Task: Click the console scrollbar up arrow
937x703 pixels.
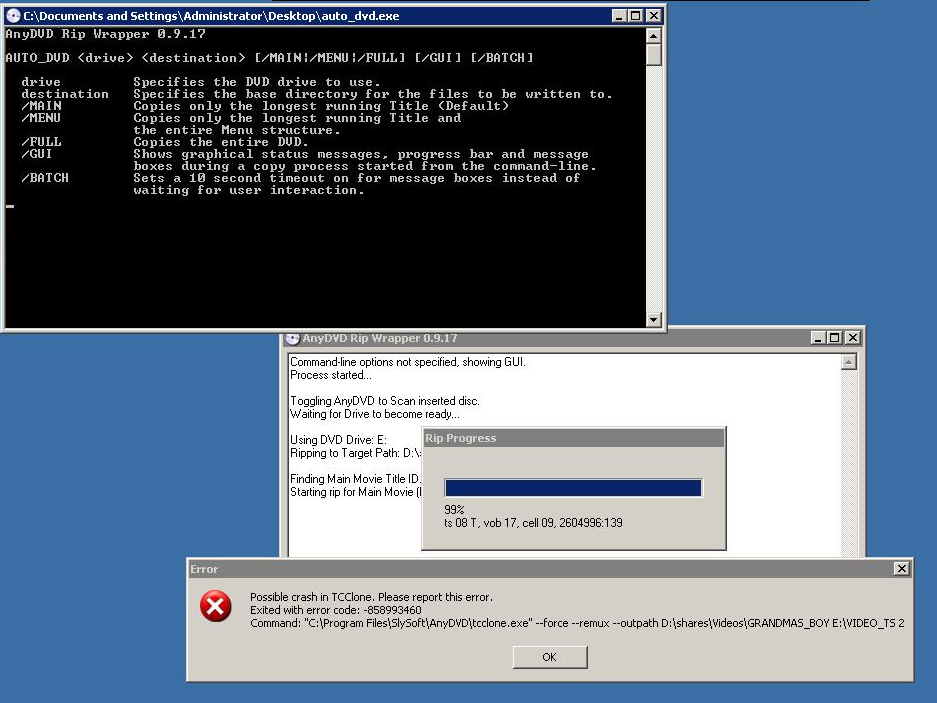Action: (654, 36)
